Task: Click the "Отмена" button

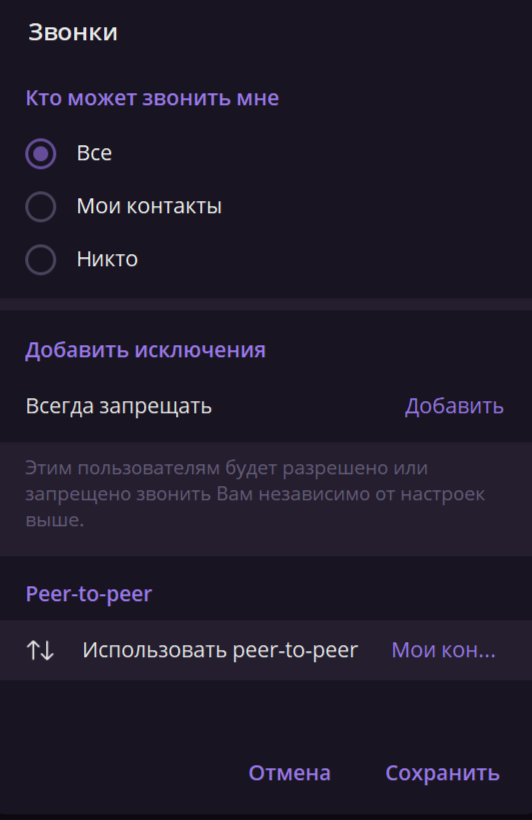Action: point(289,773)
